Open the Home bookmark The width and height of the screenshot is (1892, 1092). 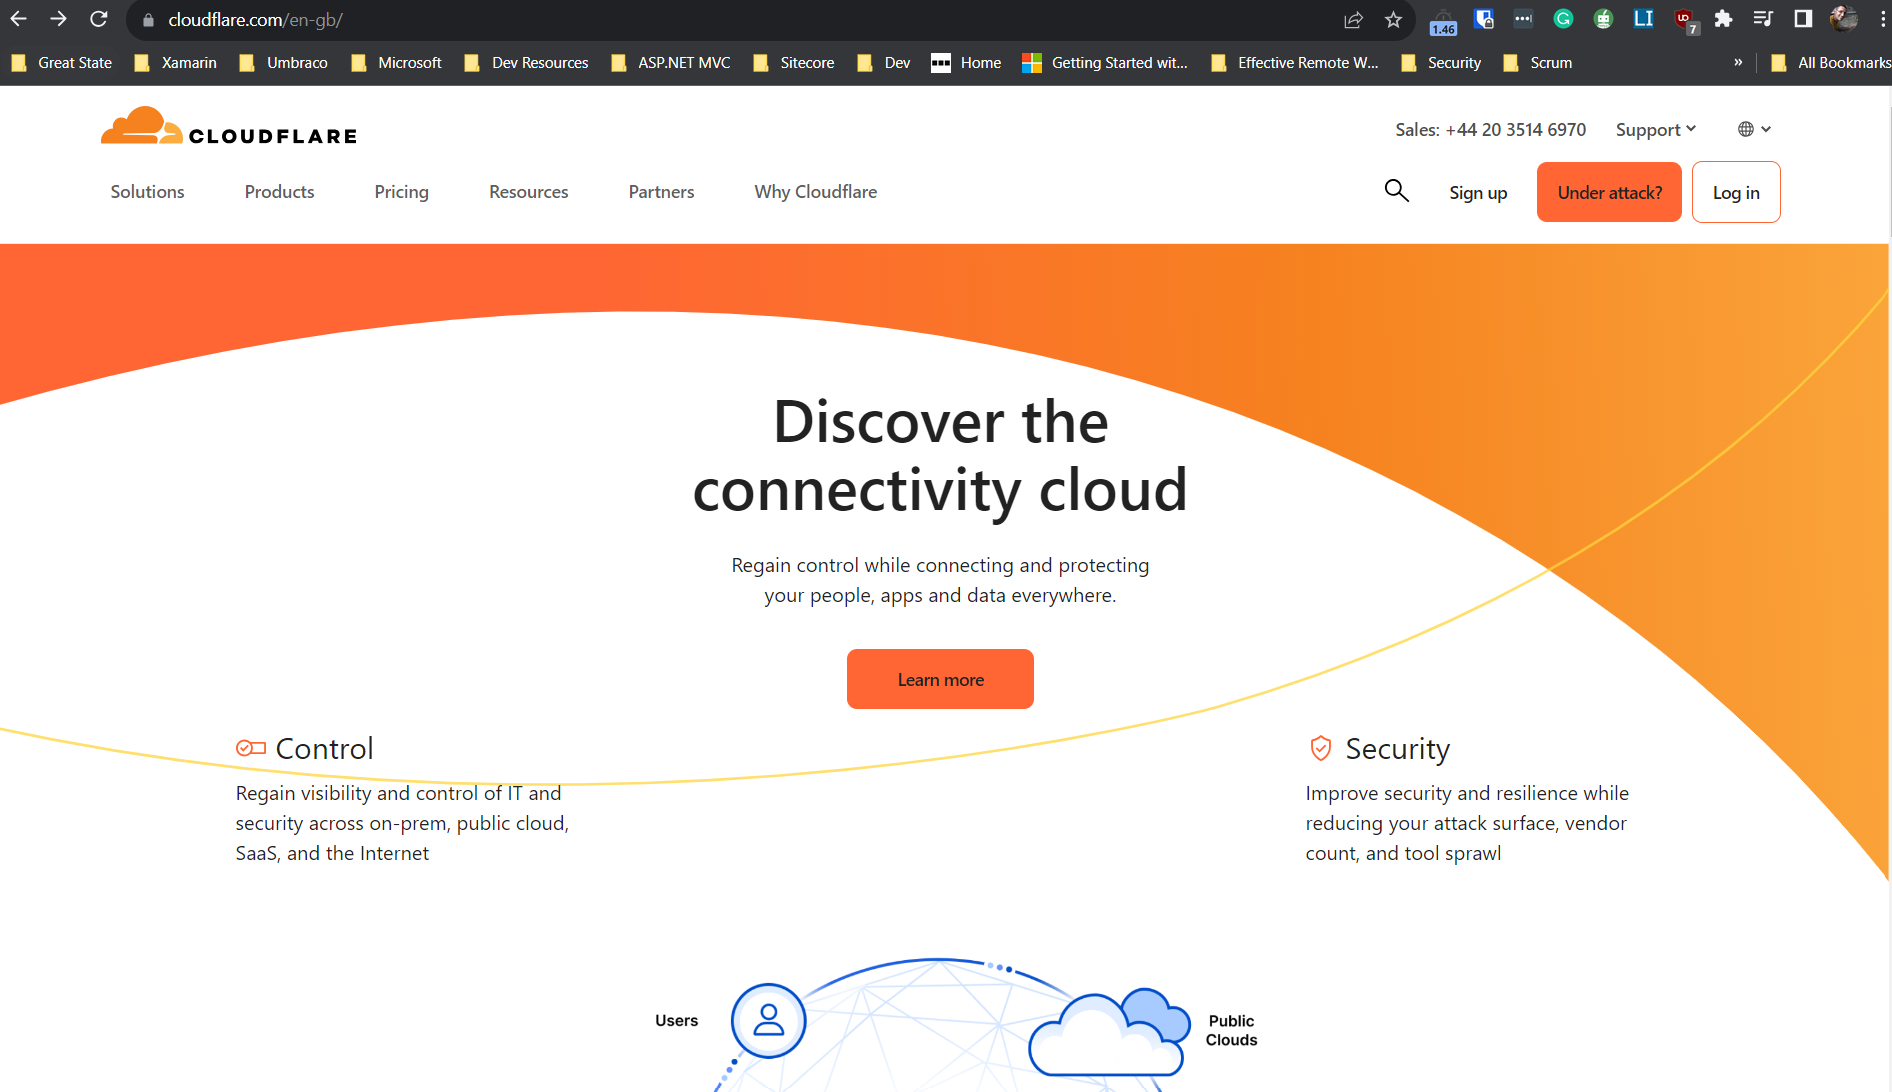click(x=966, y=62)
